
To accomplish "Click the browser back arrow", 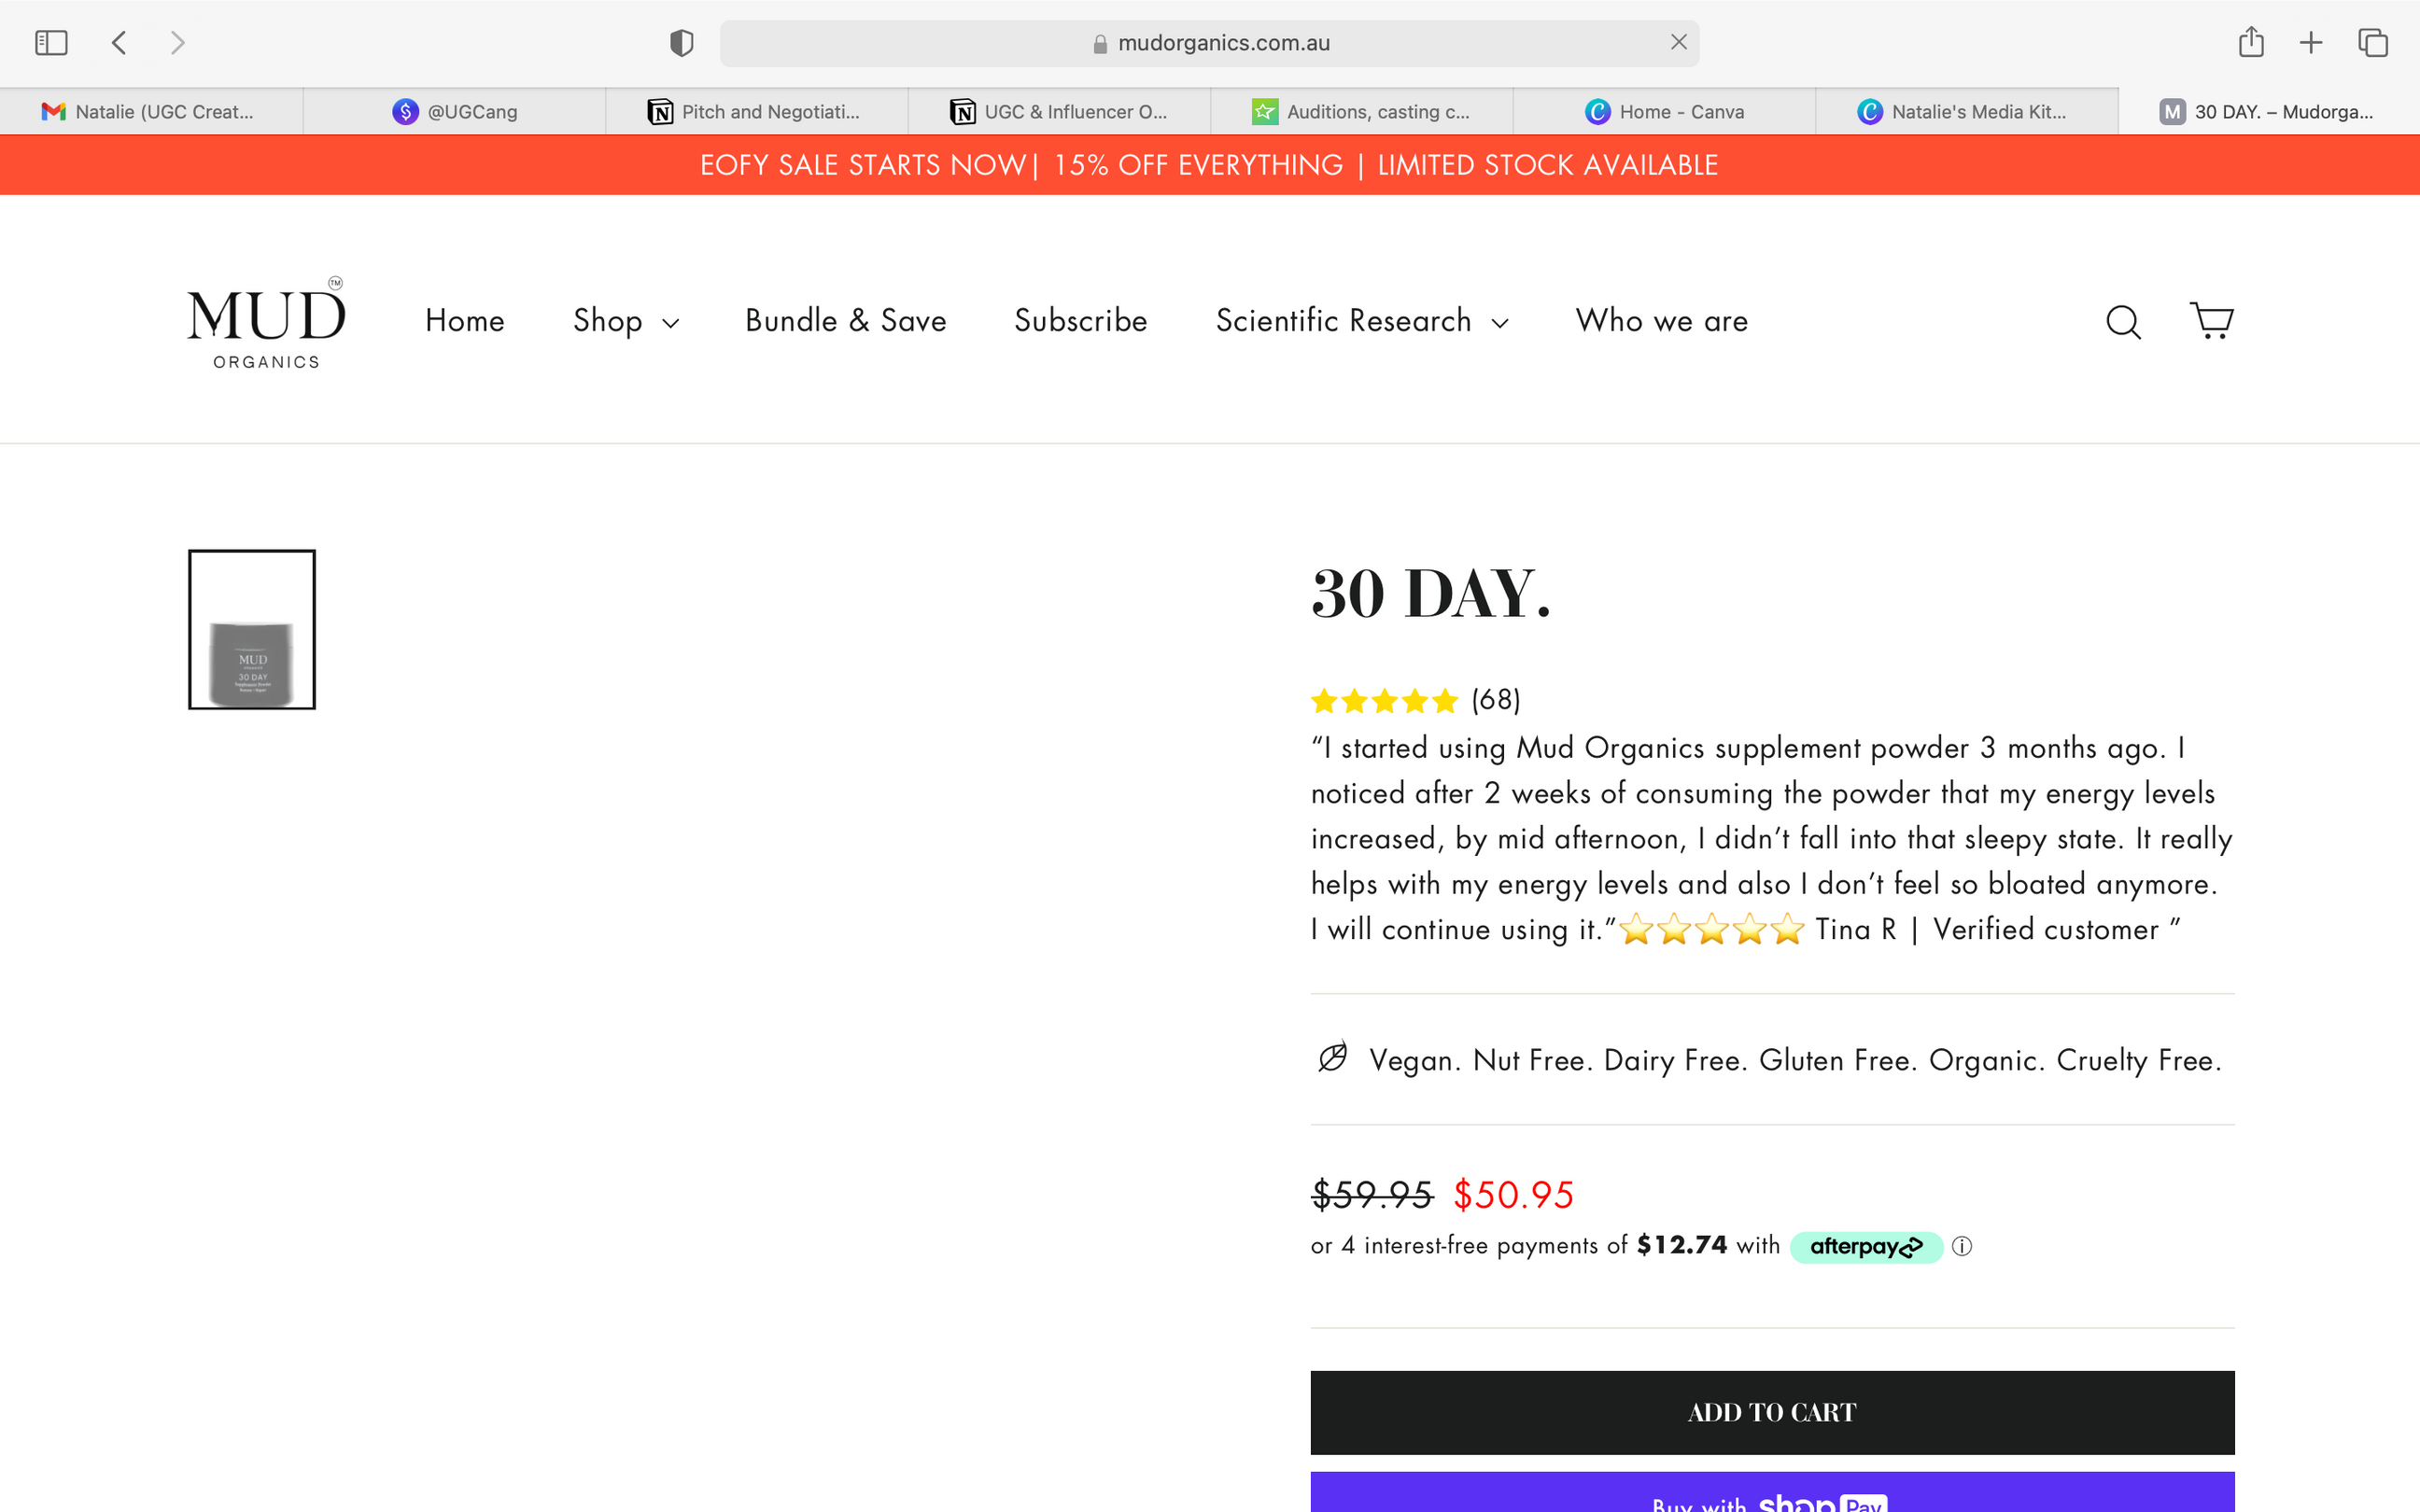I will coord(119,43).
